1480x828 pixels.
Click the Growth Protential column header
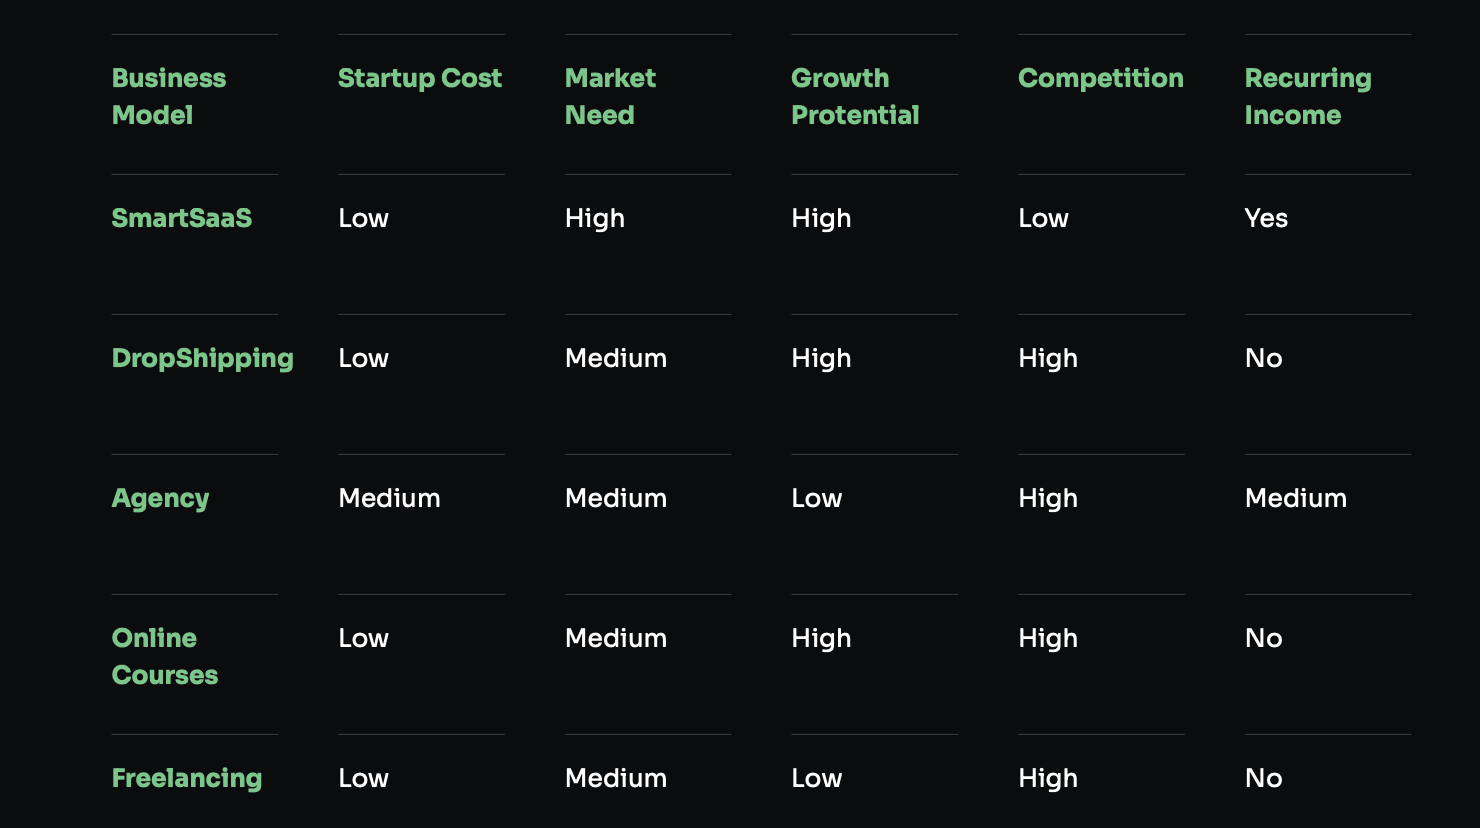coord(855,96)
